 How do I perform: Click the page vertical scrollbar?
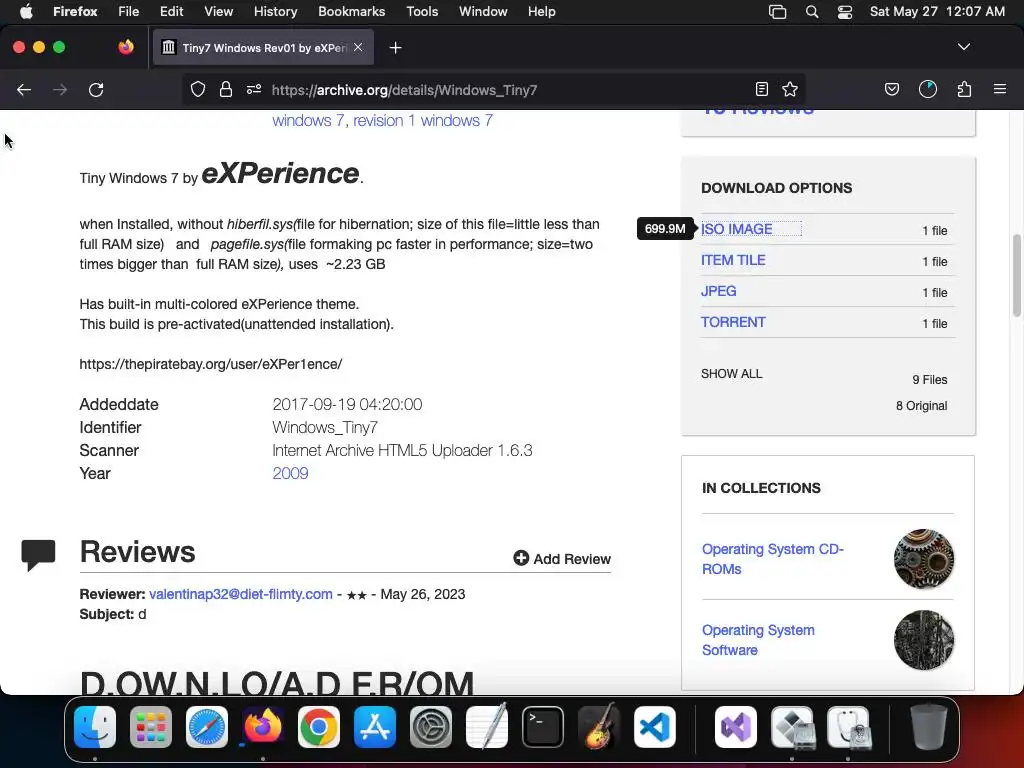point(1016,275)
